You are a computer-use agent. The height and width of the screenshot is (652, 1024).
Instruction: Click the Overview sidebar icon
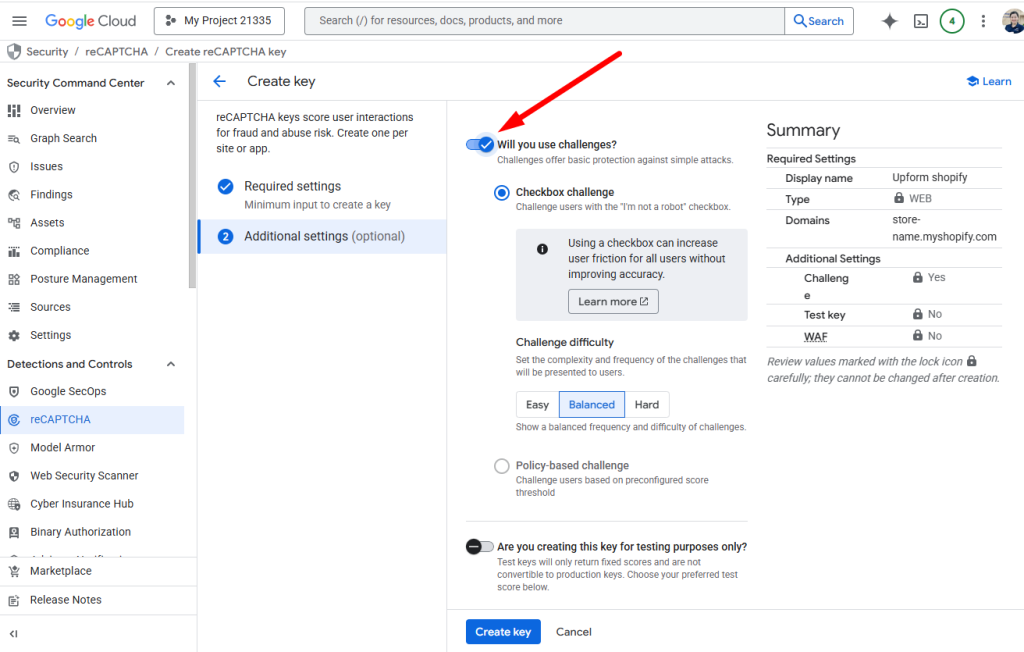pyautogui.click(x=14, y=110)
